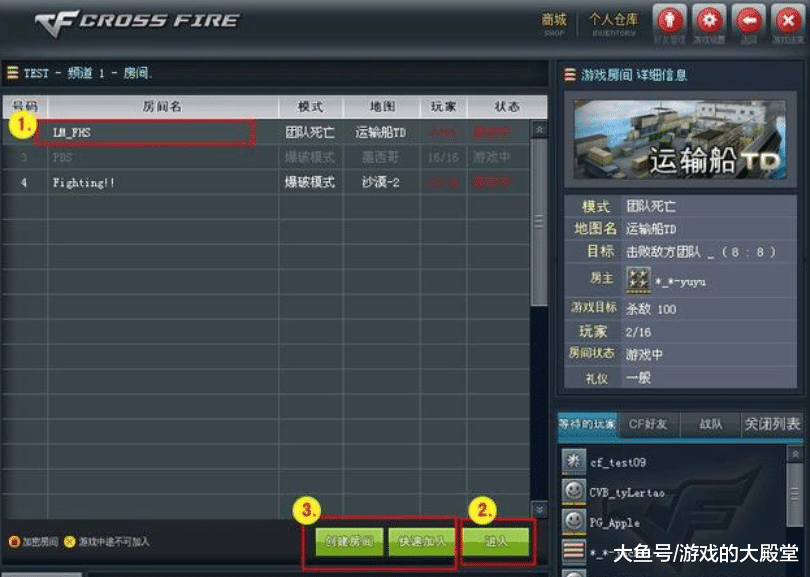Collapse the player list via 关闭列表
The width and height of the screenshot is (810, 577).
pyautogui.click(x=772, y=425)
